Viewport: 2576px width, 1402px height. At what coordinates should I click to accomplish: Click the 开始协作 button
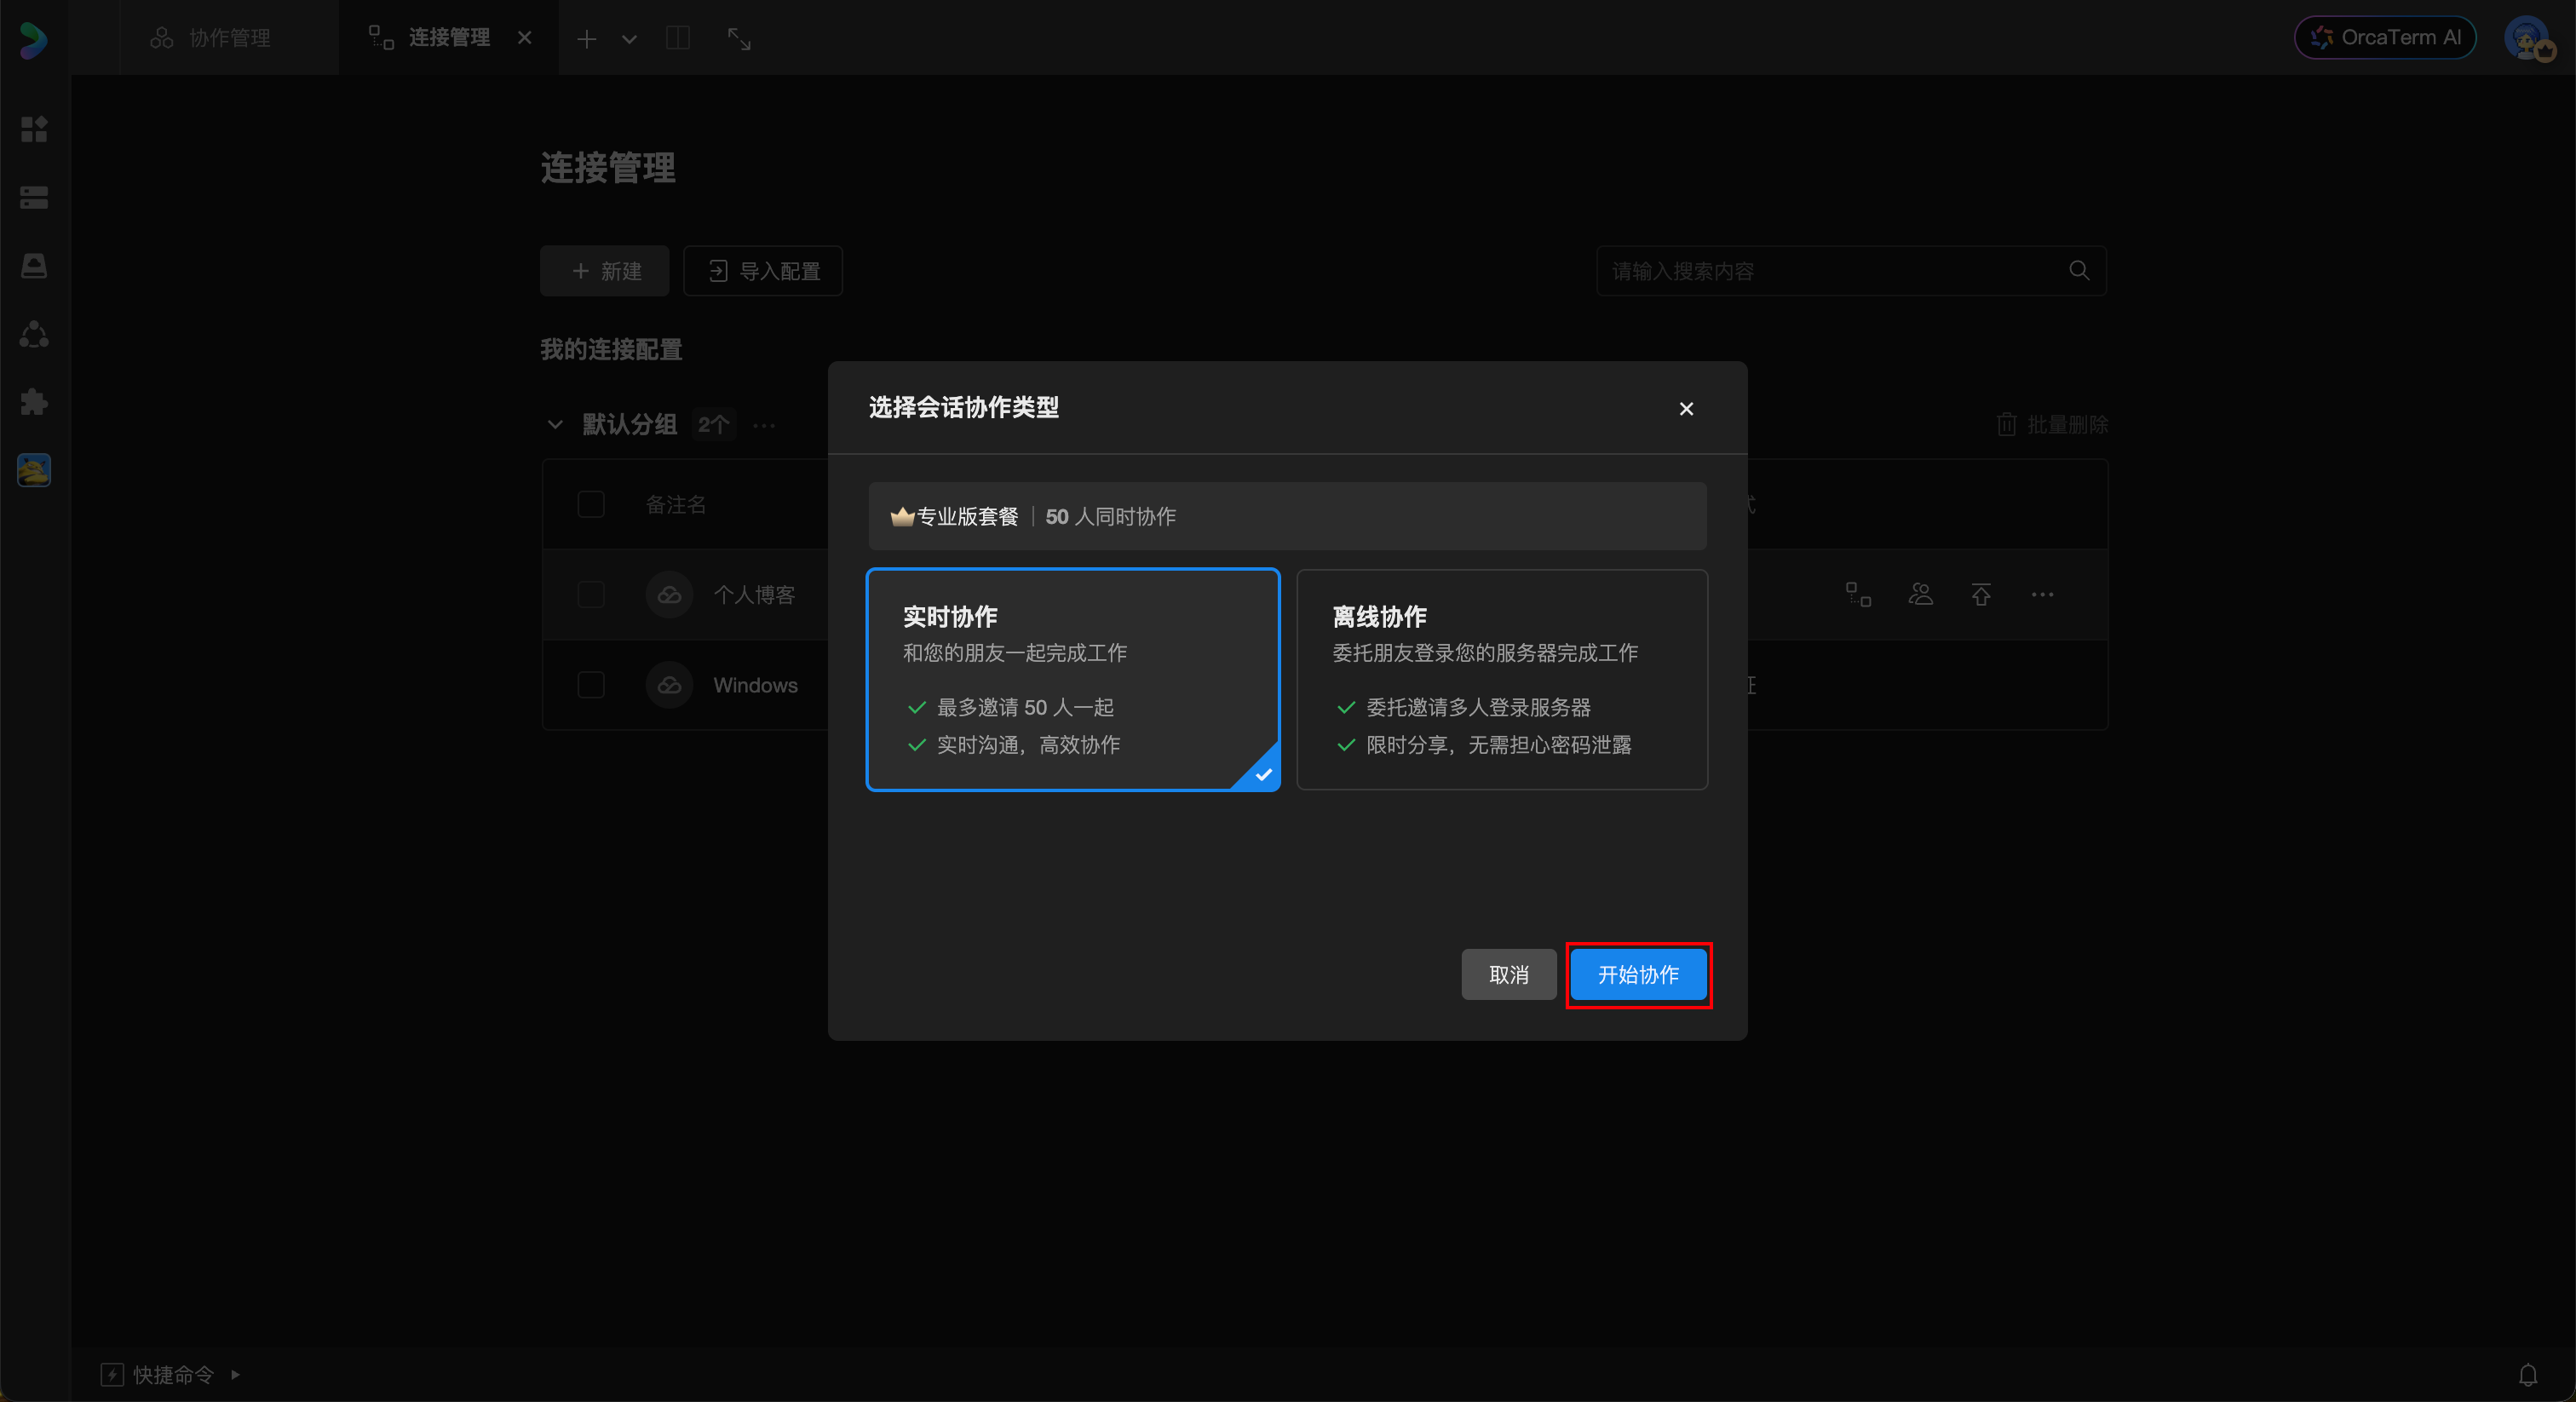pyautogui.click(x=1637, y=975)
